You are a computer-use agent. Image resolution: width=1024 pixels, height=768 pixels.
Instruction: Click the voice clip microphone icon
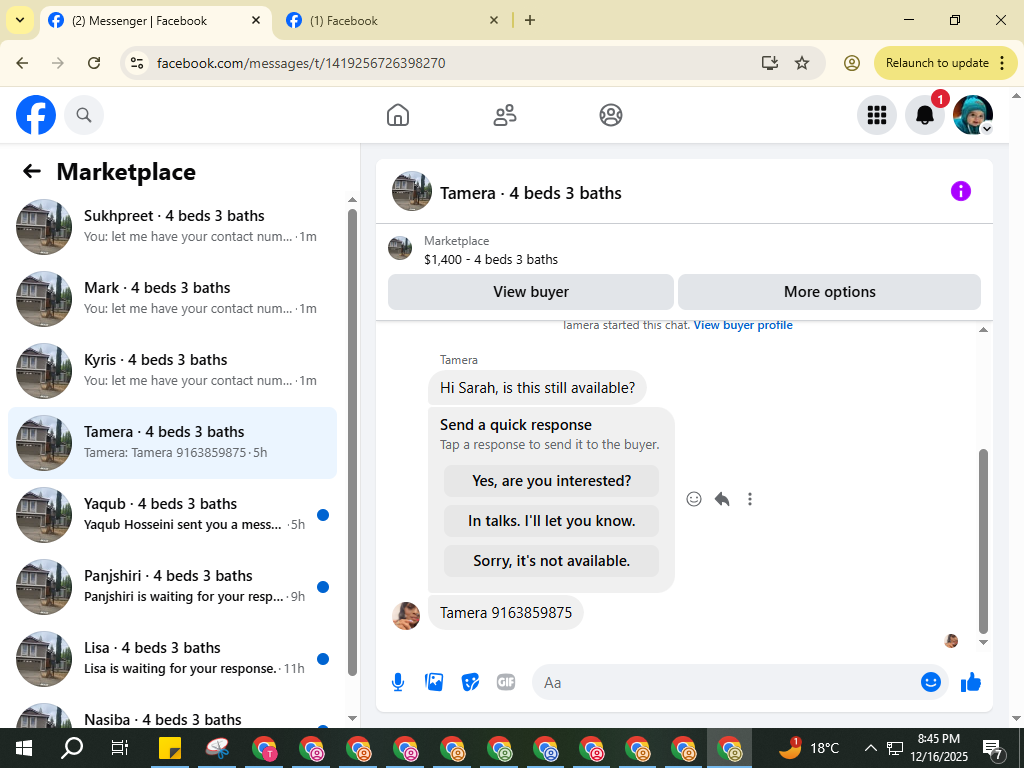(x=398, y=682)
